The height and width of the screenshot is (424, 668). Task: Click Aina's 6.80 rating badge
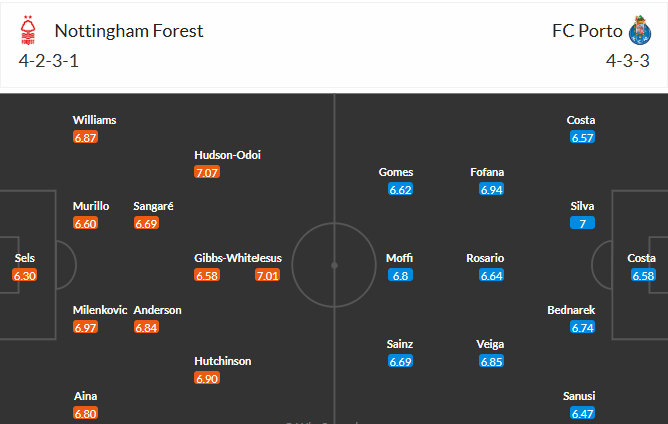[x=85, y=413]
